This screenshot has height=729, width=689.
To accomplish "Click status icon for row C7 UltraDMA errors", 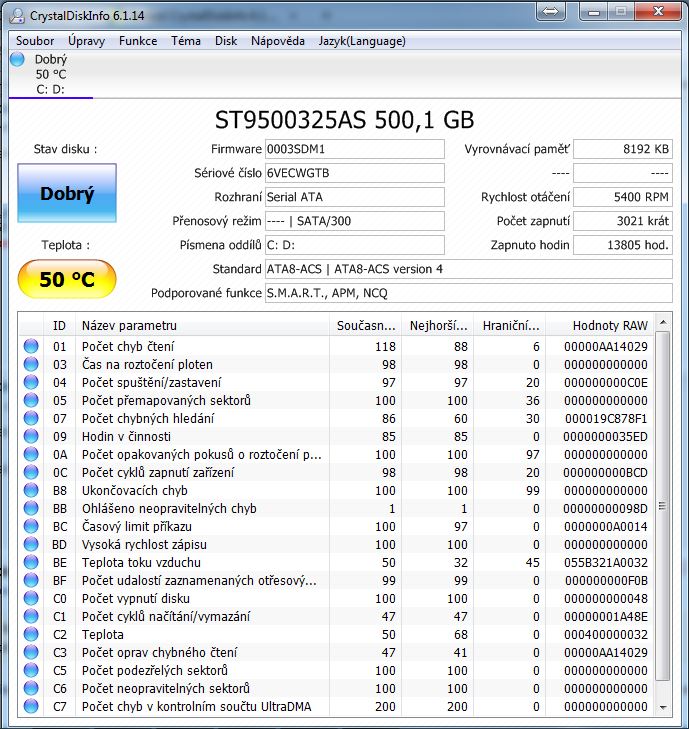I will pos(31,707).
